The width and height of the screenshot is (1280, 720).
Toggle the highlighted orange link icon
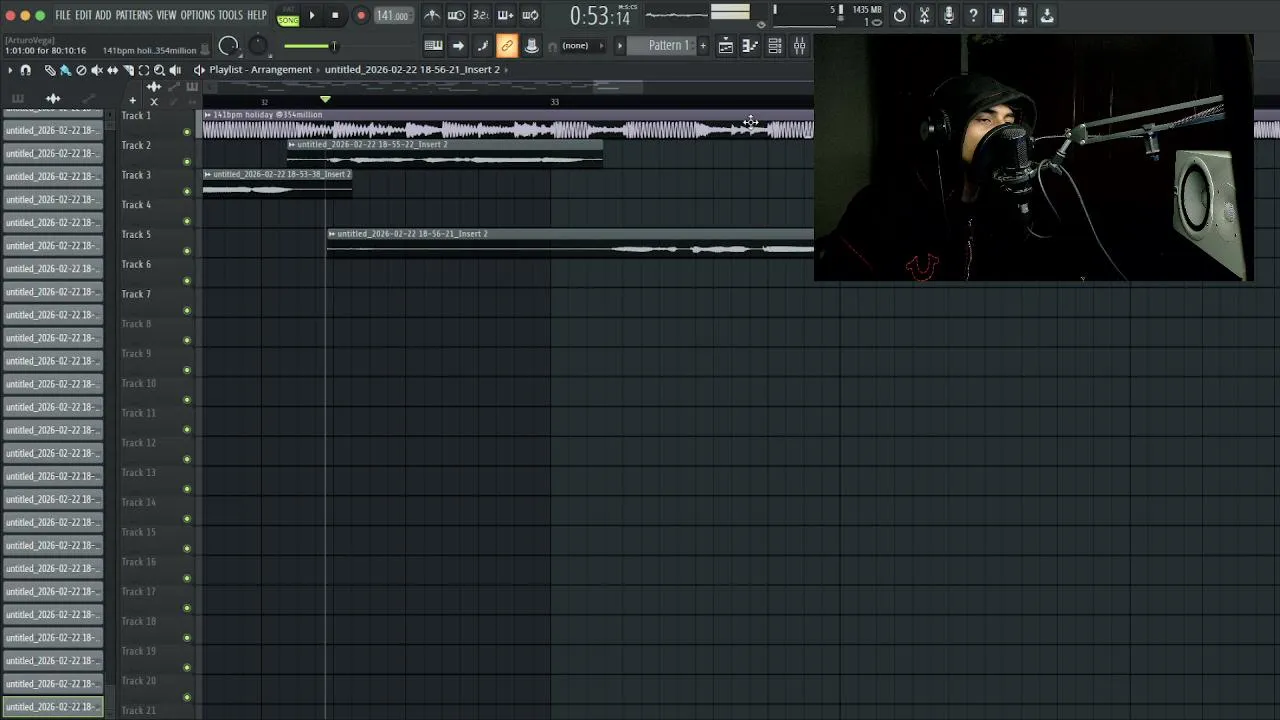pos(507,45)
